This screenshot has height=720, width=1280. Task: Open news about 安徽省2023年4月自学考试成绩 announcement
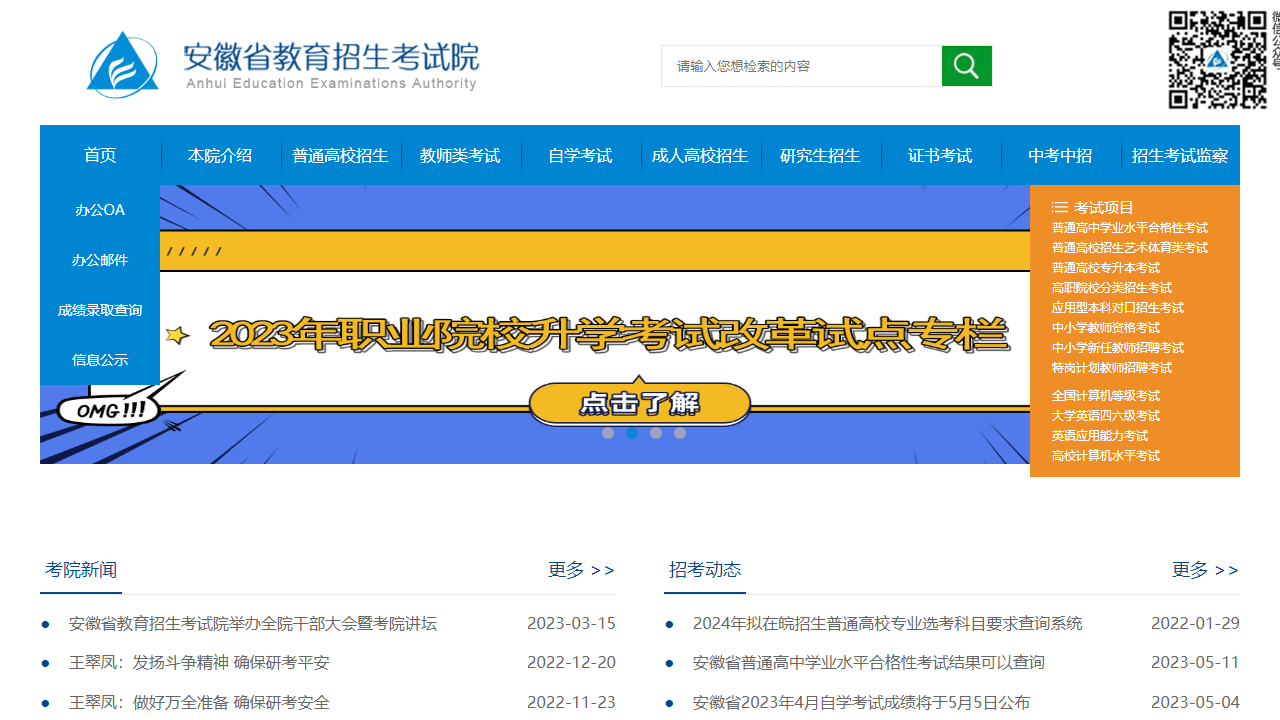click(851, 702)
